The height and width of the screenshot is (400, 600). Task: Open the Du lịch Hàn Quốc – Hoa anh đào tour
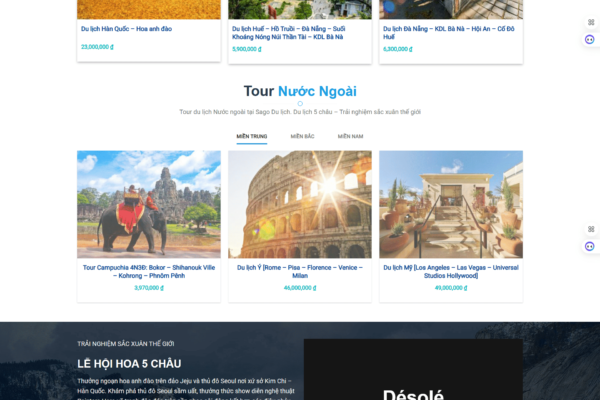coord(126,29)
